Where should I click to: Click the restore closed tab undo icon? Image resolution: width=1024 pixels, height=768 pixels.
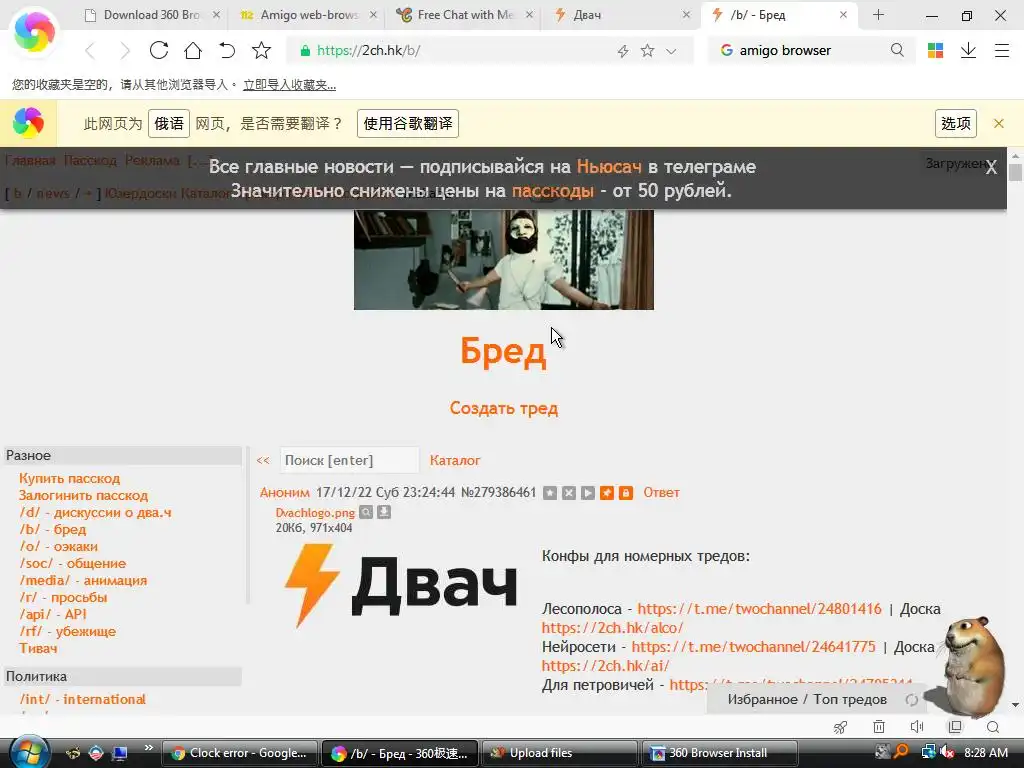[227, 50]
